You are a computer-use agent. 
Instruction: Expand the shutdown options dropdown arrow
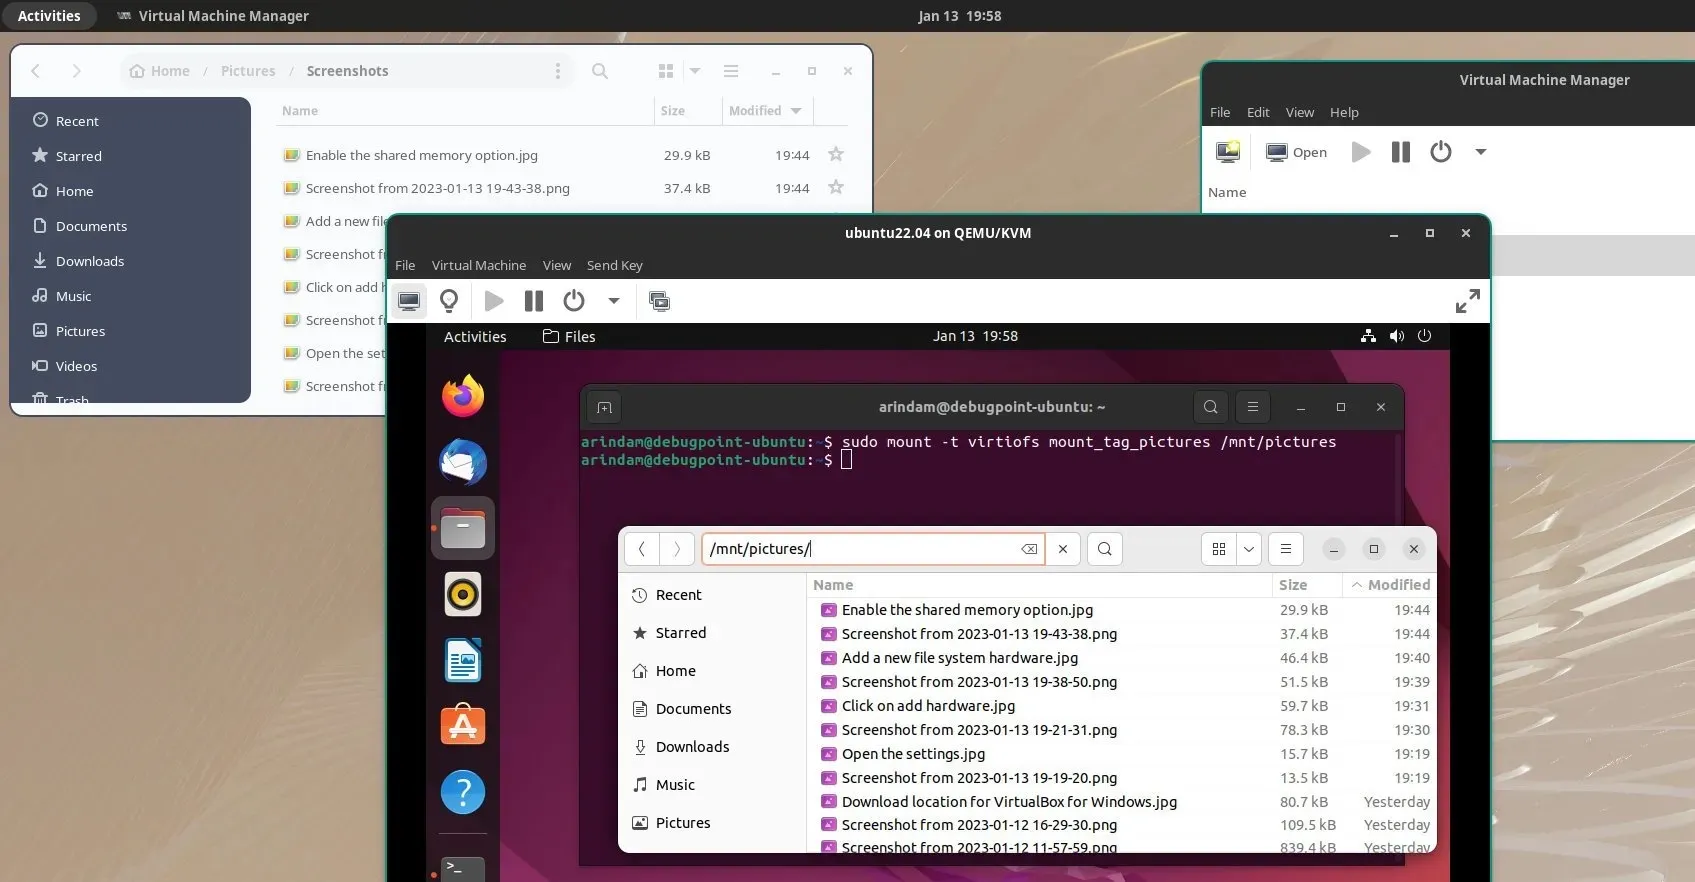pyautogui.click(x=614, y=301)
